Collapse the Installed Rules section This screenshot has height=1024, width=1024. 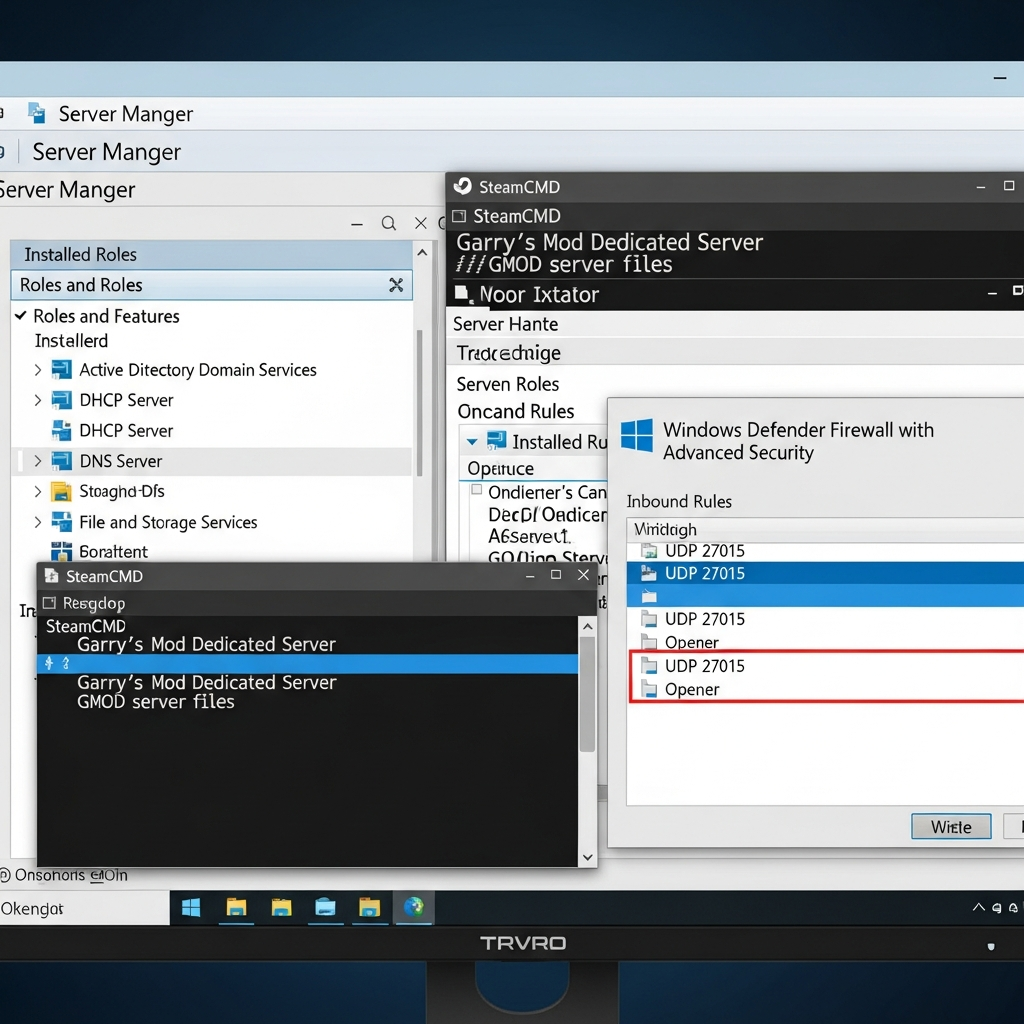tap(471, 441)
